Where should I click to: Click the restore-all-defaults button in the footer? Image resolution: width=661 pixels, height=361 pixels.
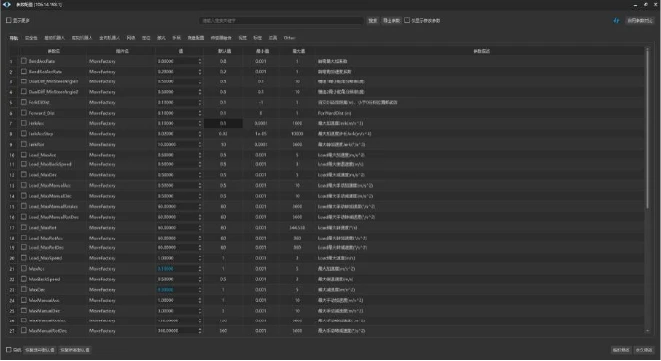point(75,350)
